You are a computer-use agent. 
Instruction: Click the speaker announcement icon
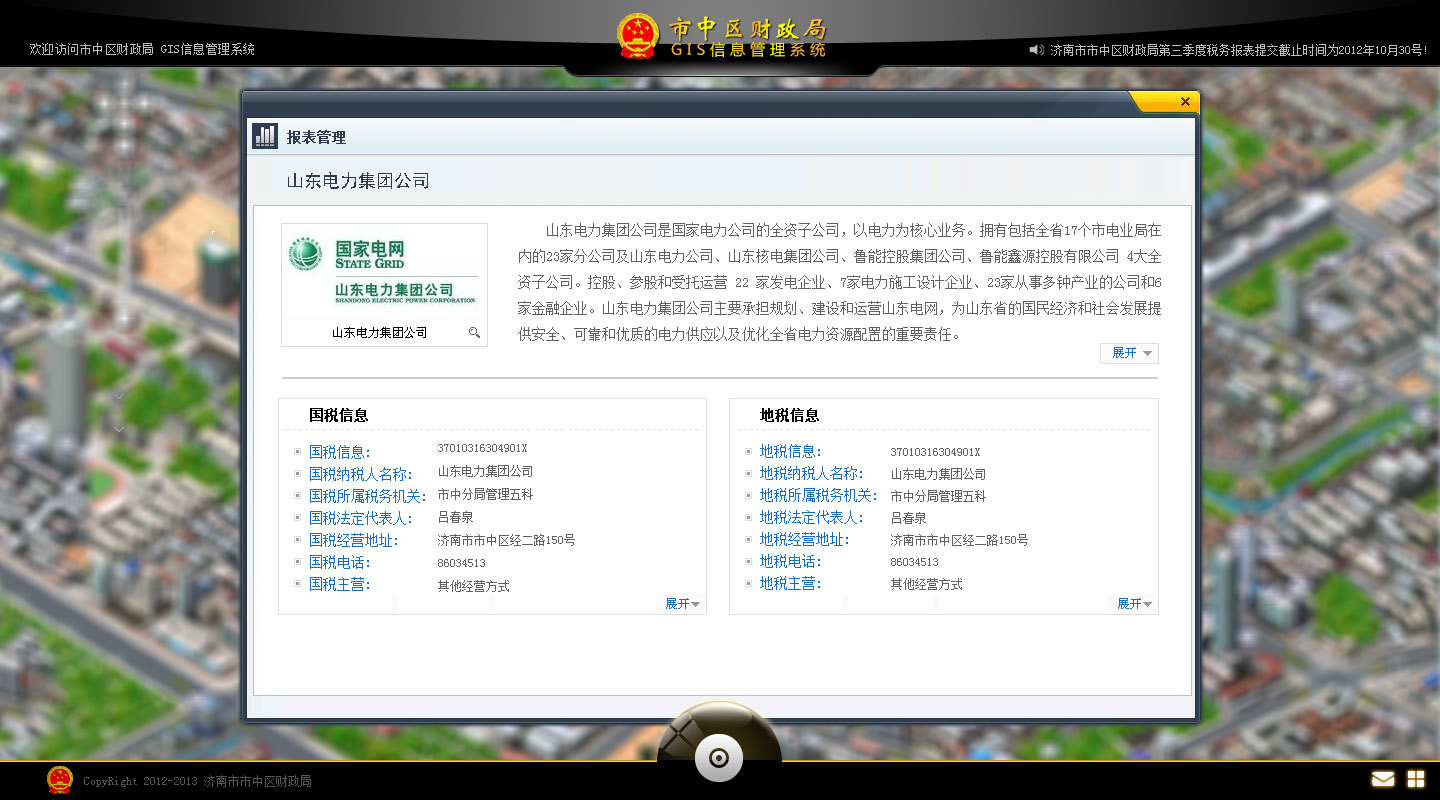(x=1036, y=49)
